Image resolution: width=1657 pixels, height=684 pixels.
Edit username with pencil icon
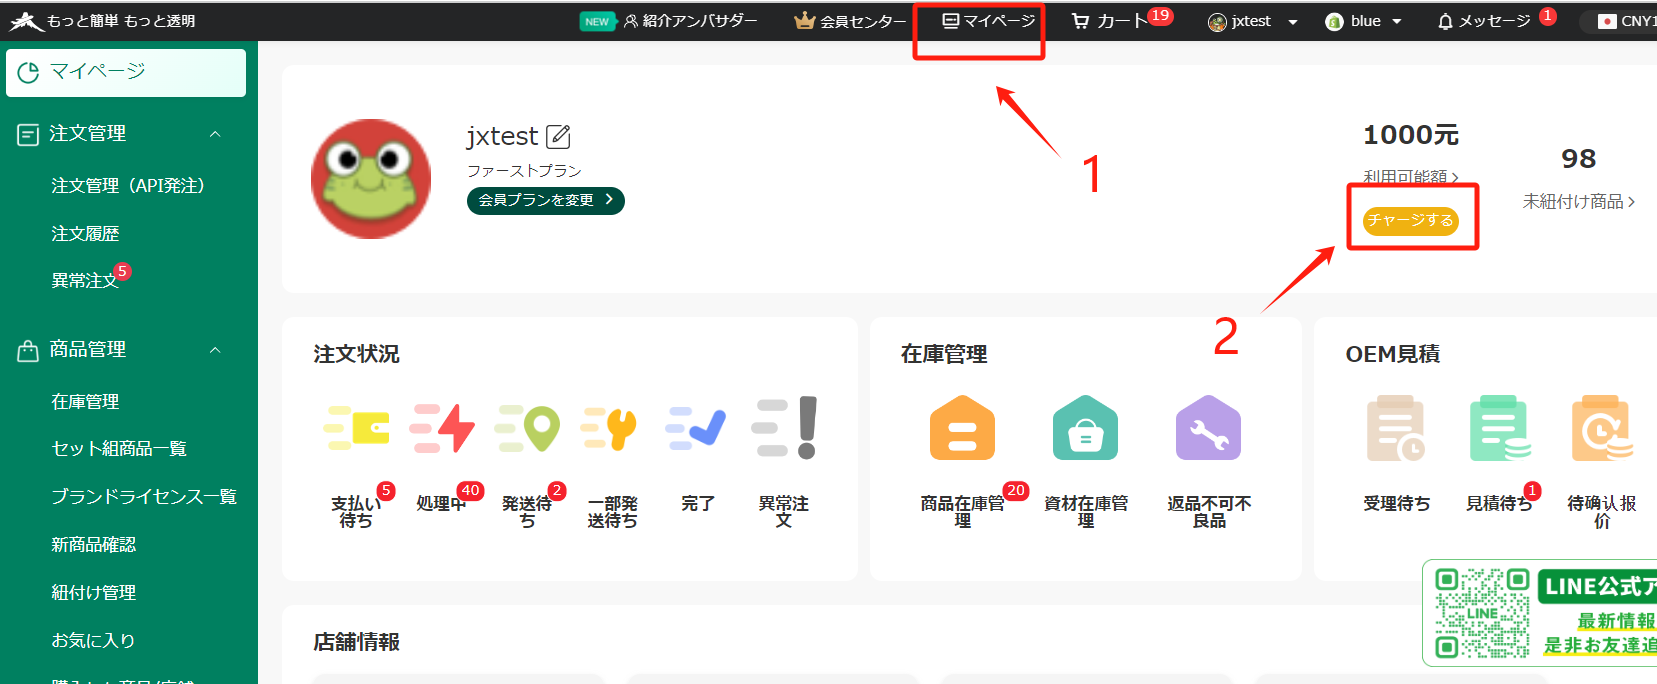click(x=558, y=136)
